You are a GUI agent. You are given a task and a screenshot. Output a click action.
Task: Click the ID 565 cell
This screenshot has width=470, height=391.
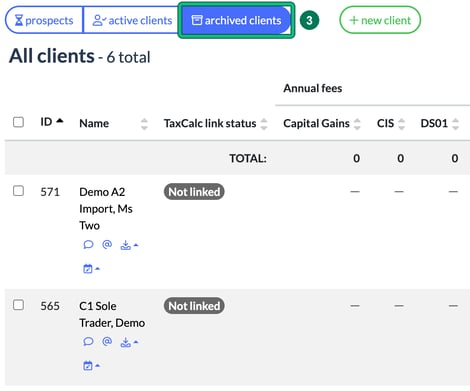[50, 306]
